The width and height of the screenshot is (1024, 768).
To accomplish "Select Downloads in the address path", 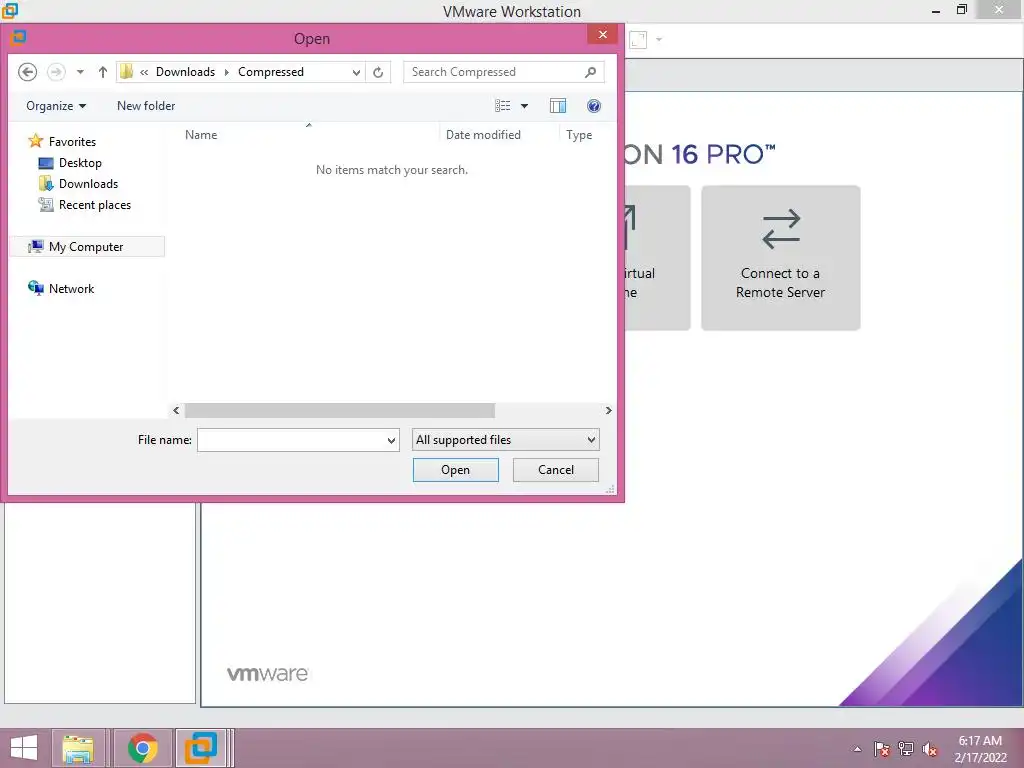I will click(185, 72).
